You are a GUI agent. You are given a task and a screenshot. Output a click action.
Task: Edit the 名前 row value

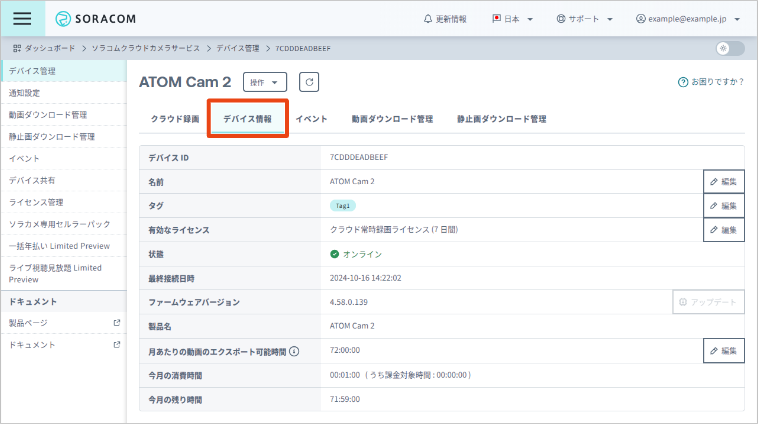point(724,182)
